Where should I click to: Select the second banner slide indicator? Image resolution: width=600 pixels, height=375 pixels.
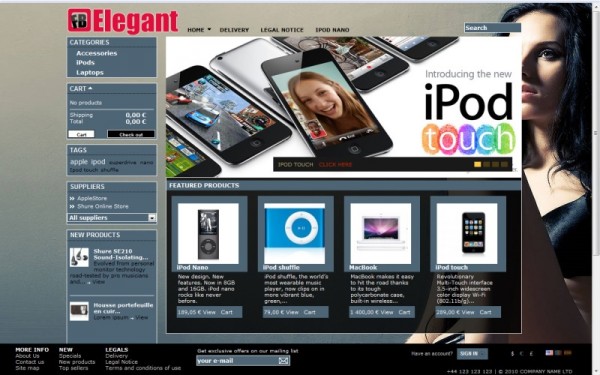point(486,164)
